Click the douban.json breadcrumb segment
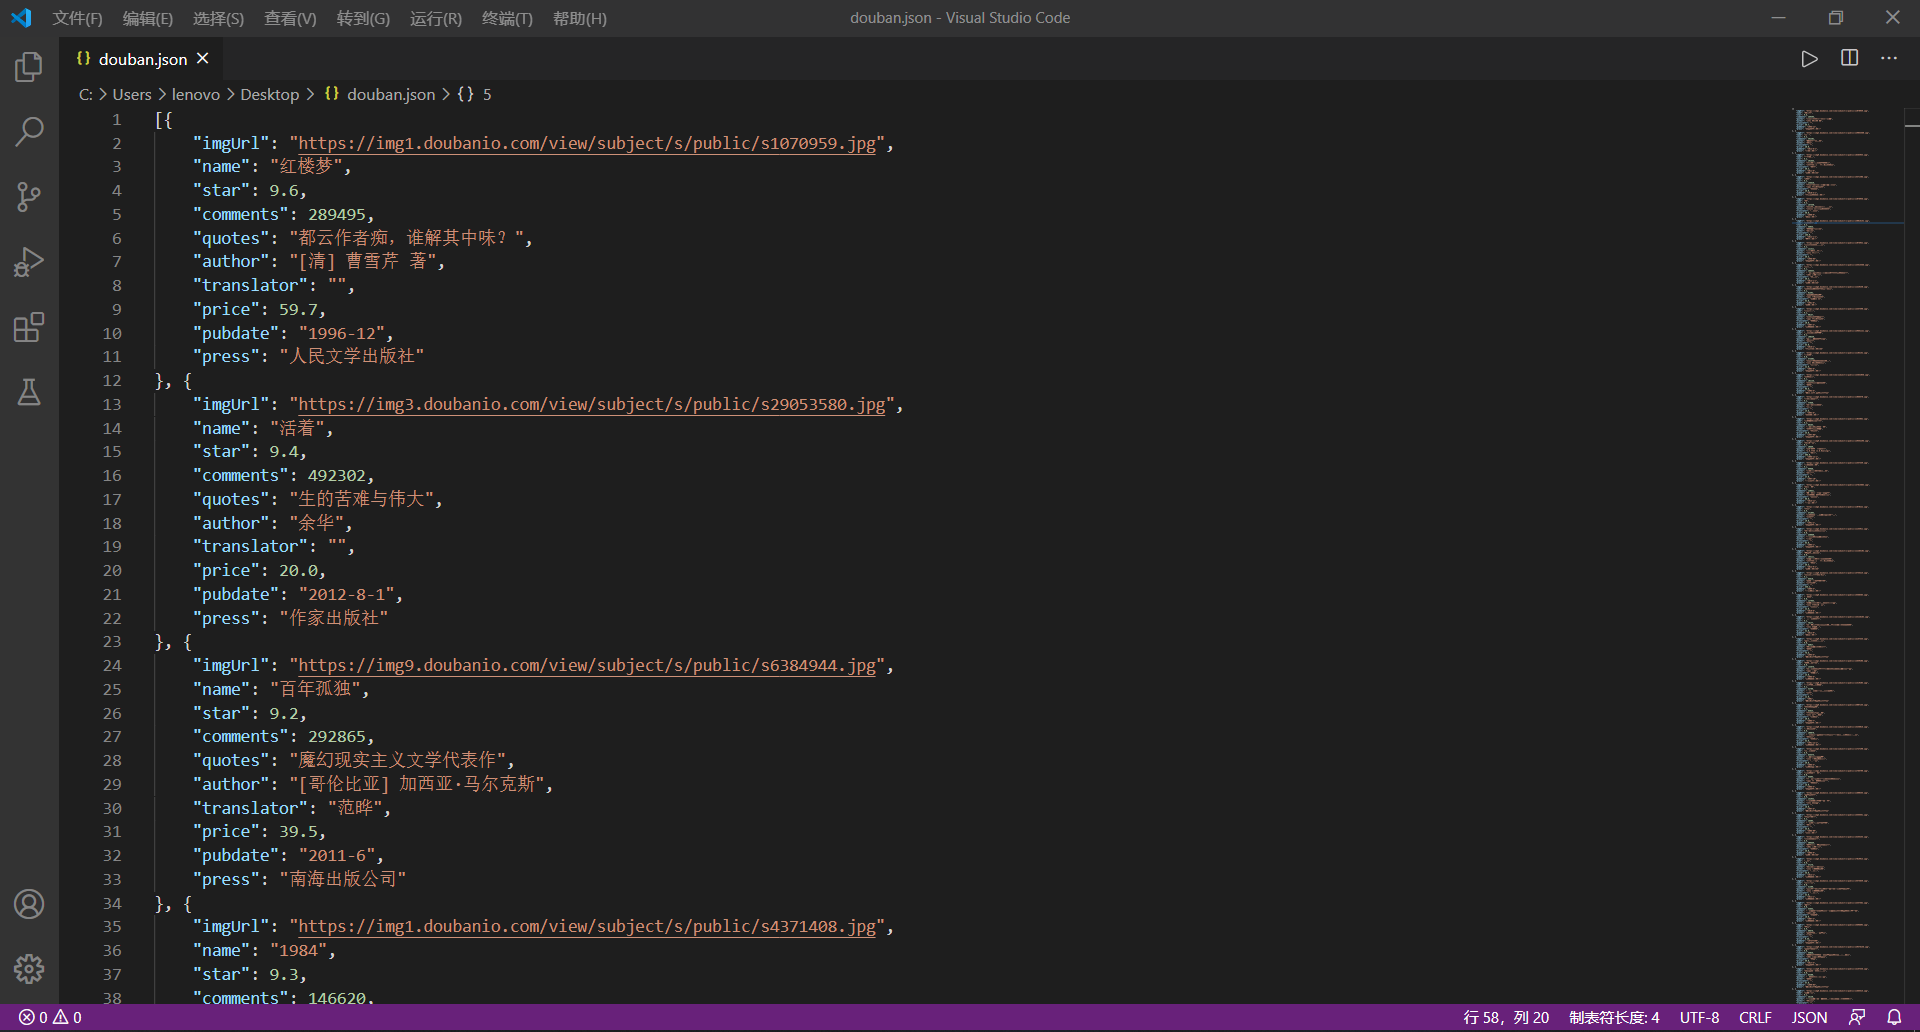The image size is (1920, 1032). [x=380, y=94]
